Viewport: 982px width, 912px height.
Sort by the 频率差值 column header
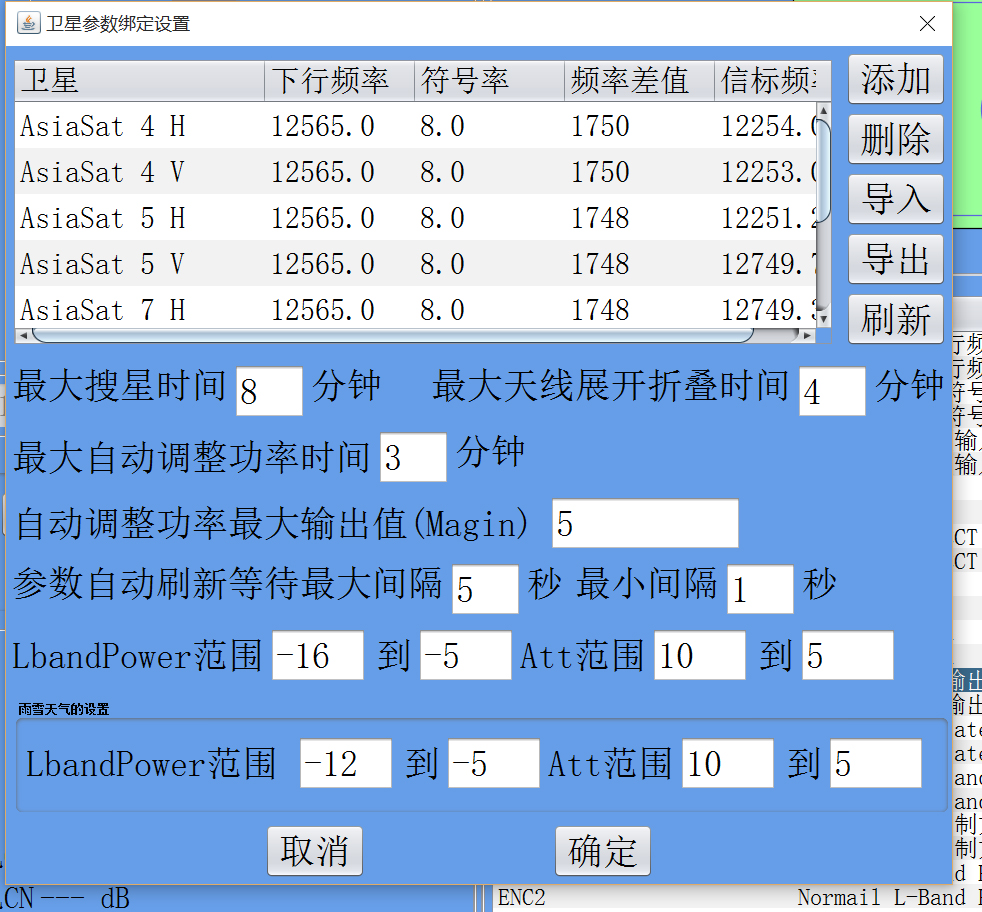639,81
